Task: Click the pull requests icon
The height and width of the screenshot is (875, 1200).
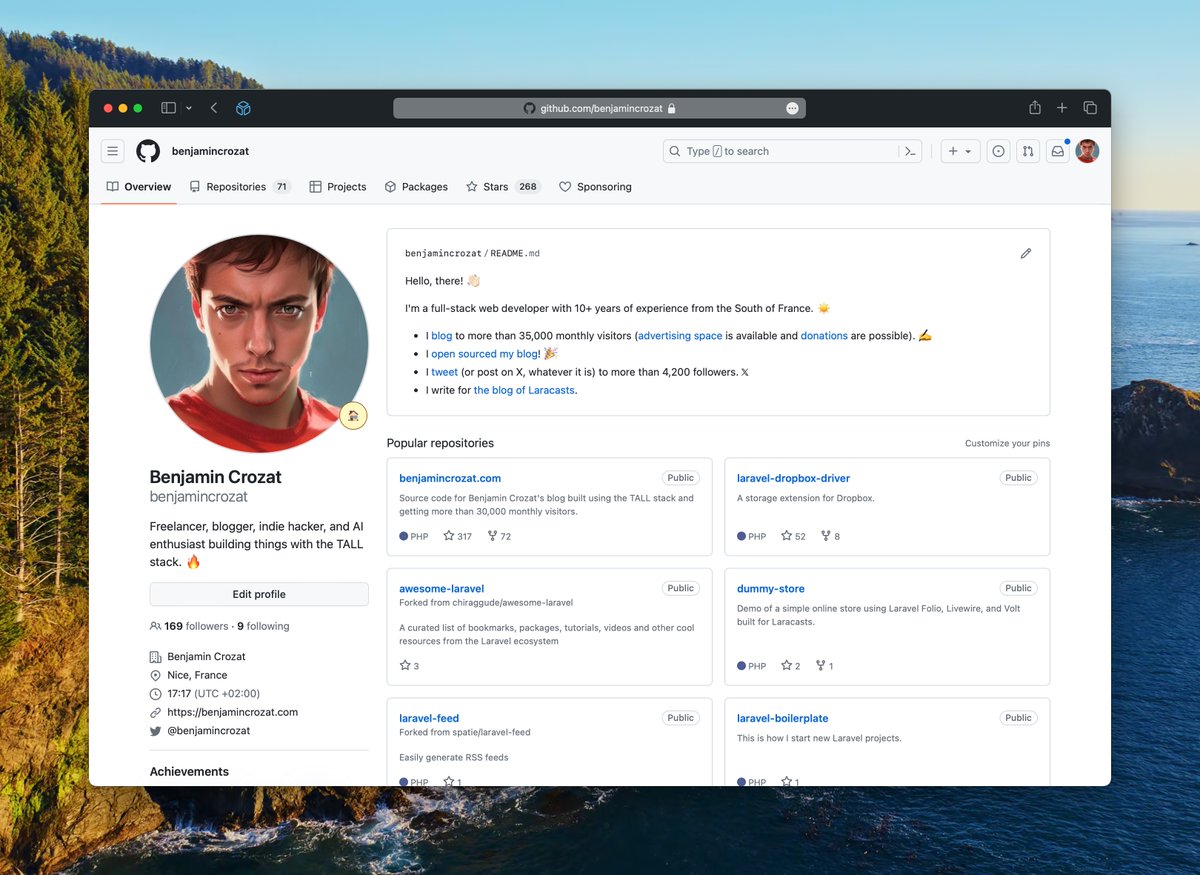Action: pos(1029,150)
